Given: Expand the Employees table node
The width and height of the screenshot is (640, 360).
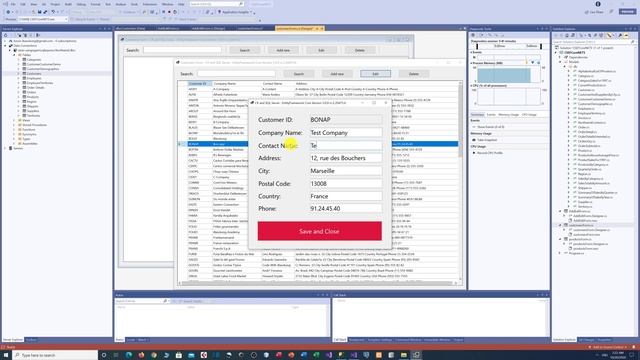Looking at the screenshot, I should pyautogui.click(x=19, y=78).
